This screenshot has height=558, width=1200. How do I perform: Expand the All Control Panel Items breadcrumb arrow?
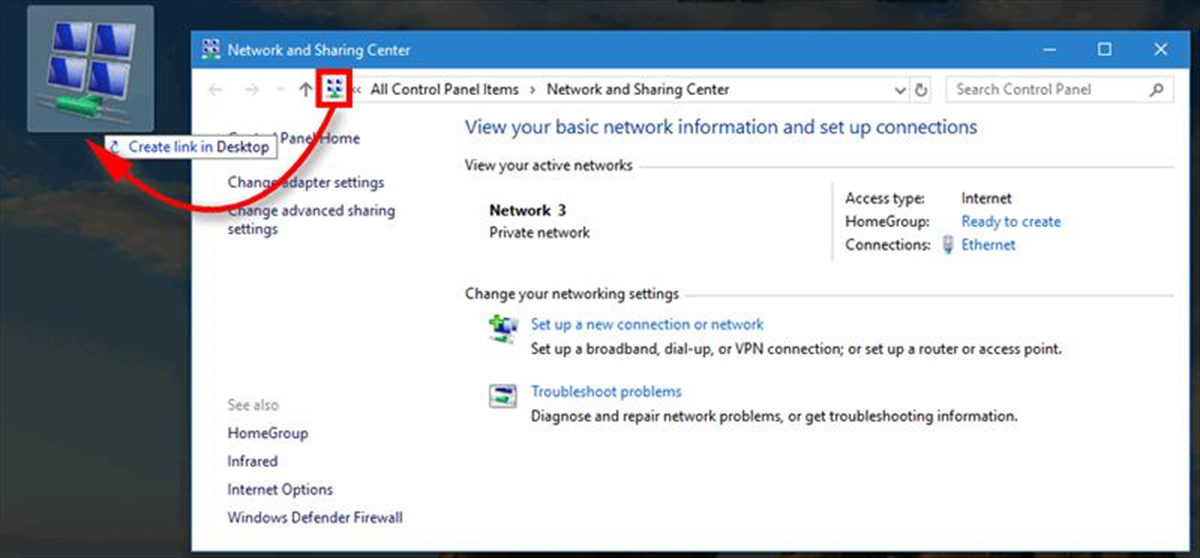tap(533, 89)
